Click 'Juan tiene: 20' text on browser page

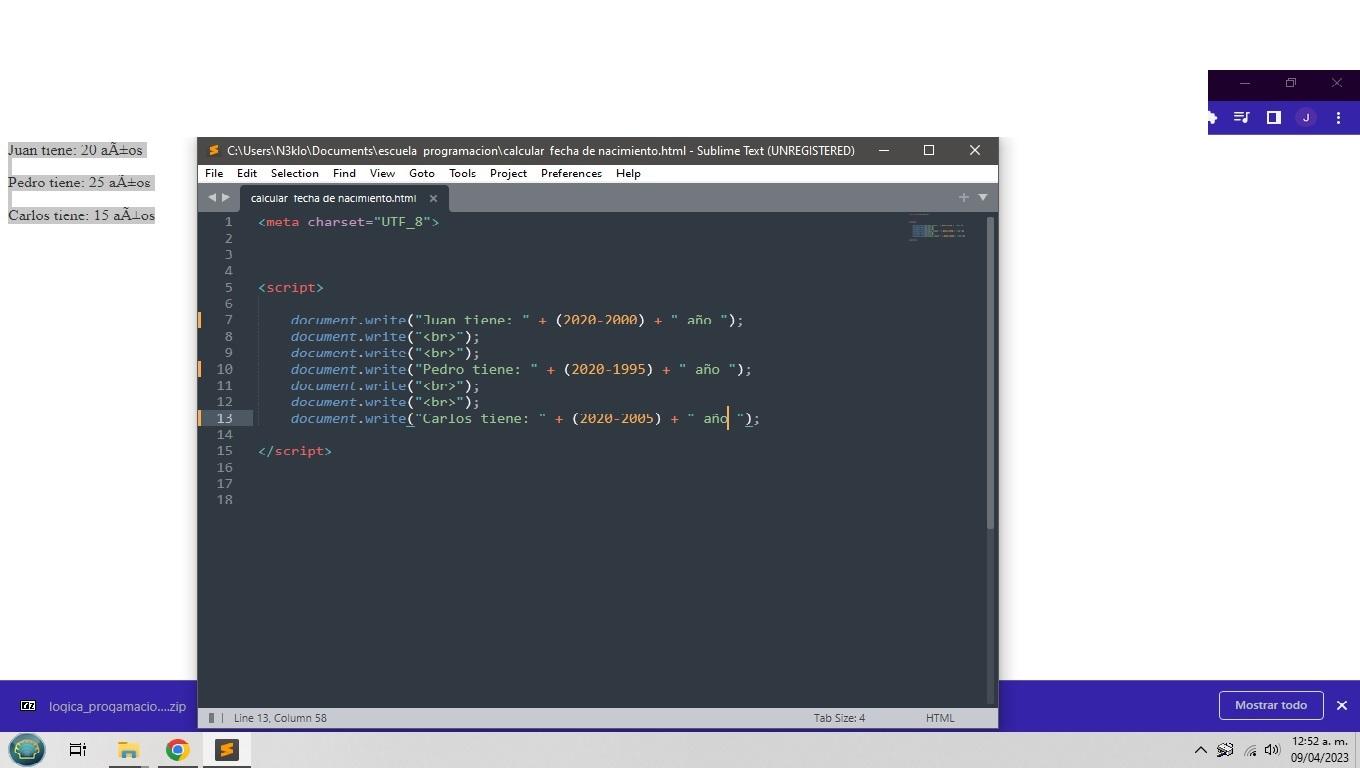tap(52, 150)
